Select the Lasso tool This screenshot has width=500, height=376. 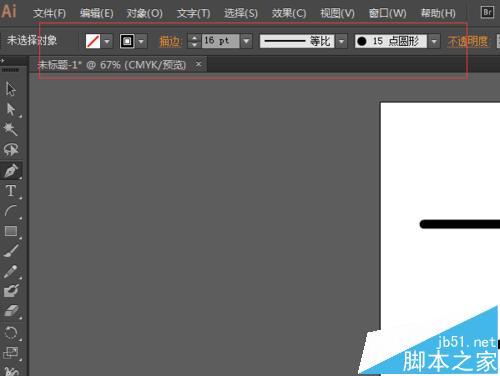(x=11, y=150)
